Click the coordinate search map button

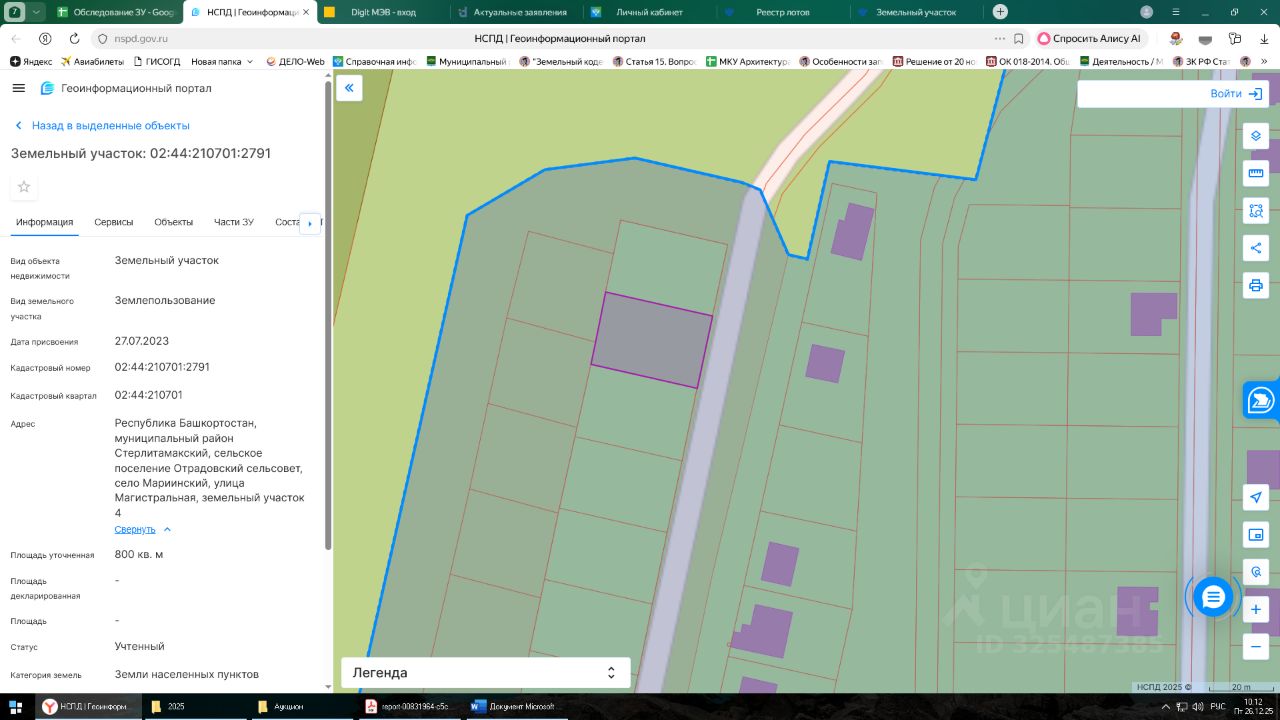click(x=1256, y=572)
